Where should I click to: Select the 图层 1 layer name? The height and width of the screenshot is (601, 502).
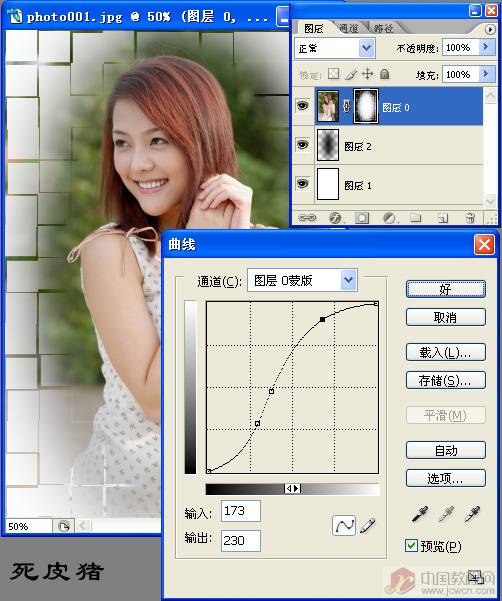(358, 186)
